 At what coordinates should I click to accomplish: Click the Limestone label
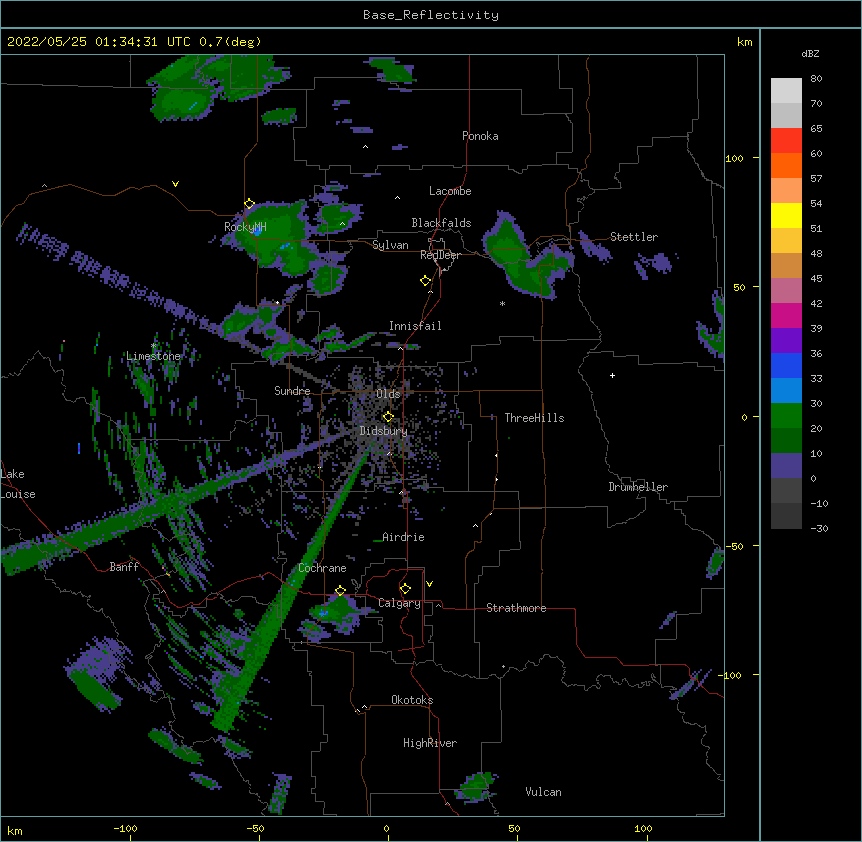pos(153,356)
